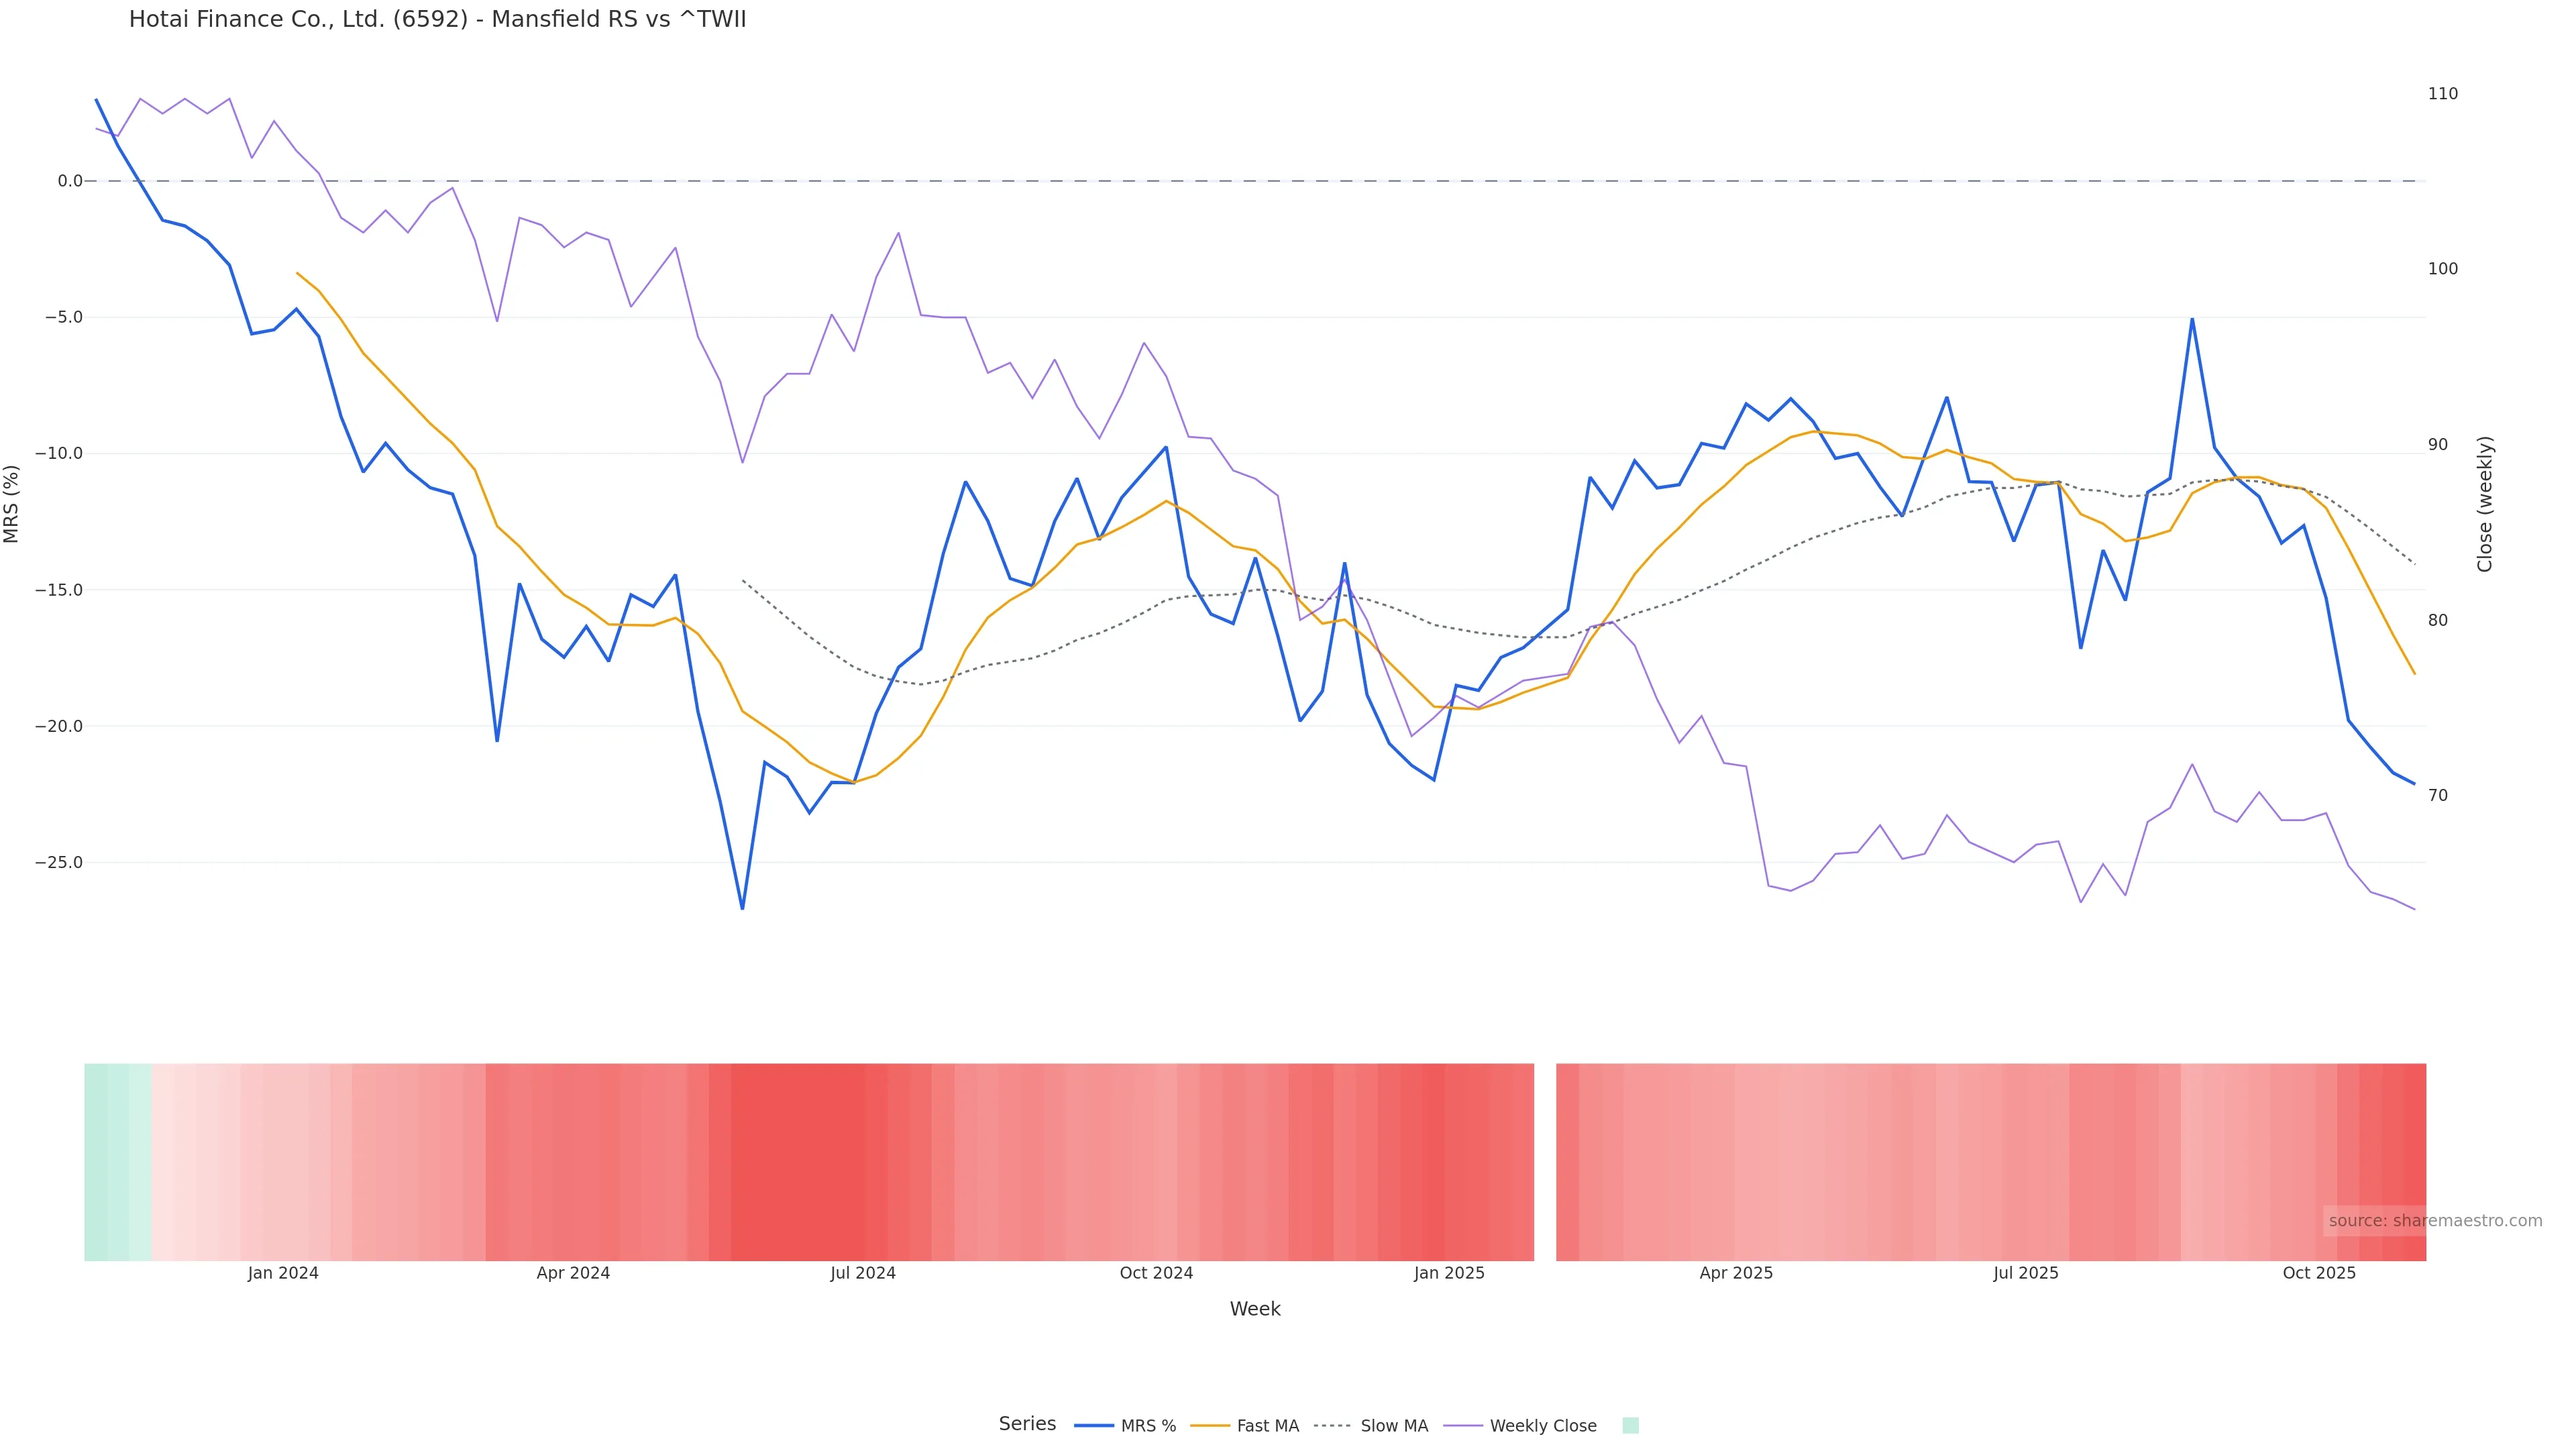
Task: Click the Close (weekly) axis title
Action: pos(2485,504)
